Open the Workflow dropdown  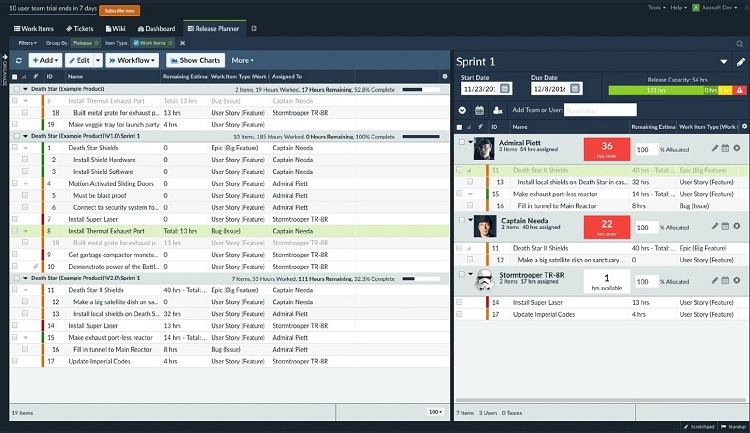[x=132, y=61]
